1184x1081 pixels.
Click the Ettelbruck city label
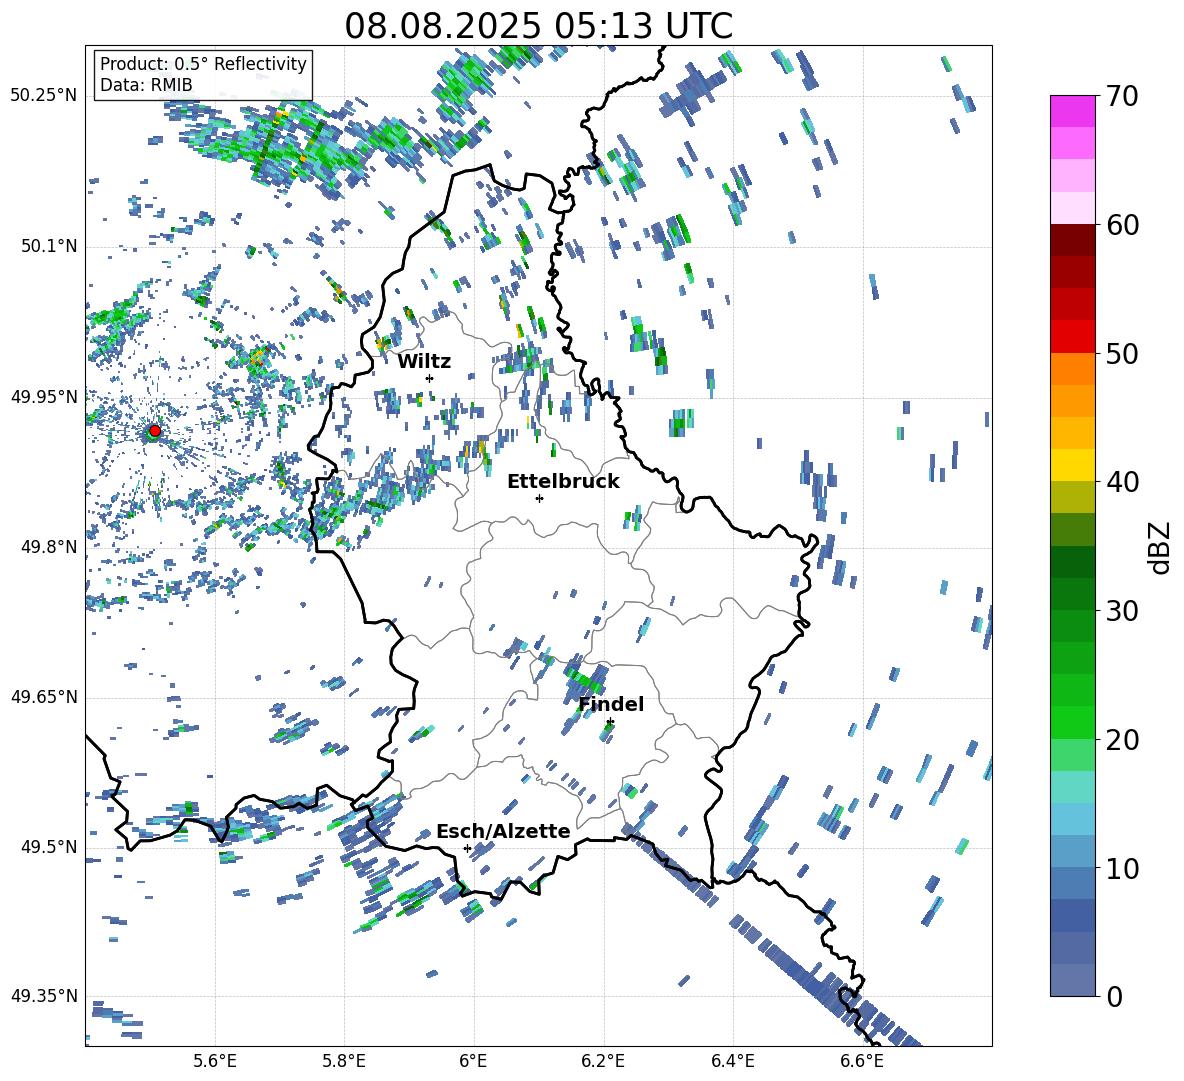563,482
